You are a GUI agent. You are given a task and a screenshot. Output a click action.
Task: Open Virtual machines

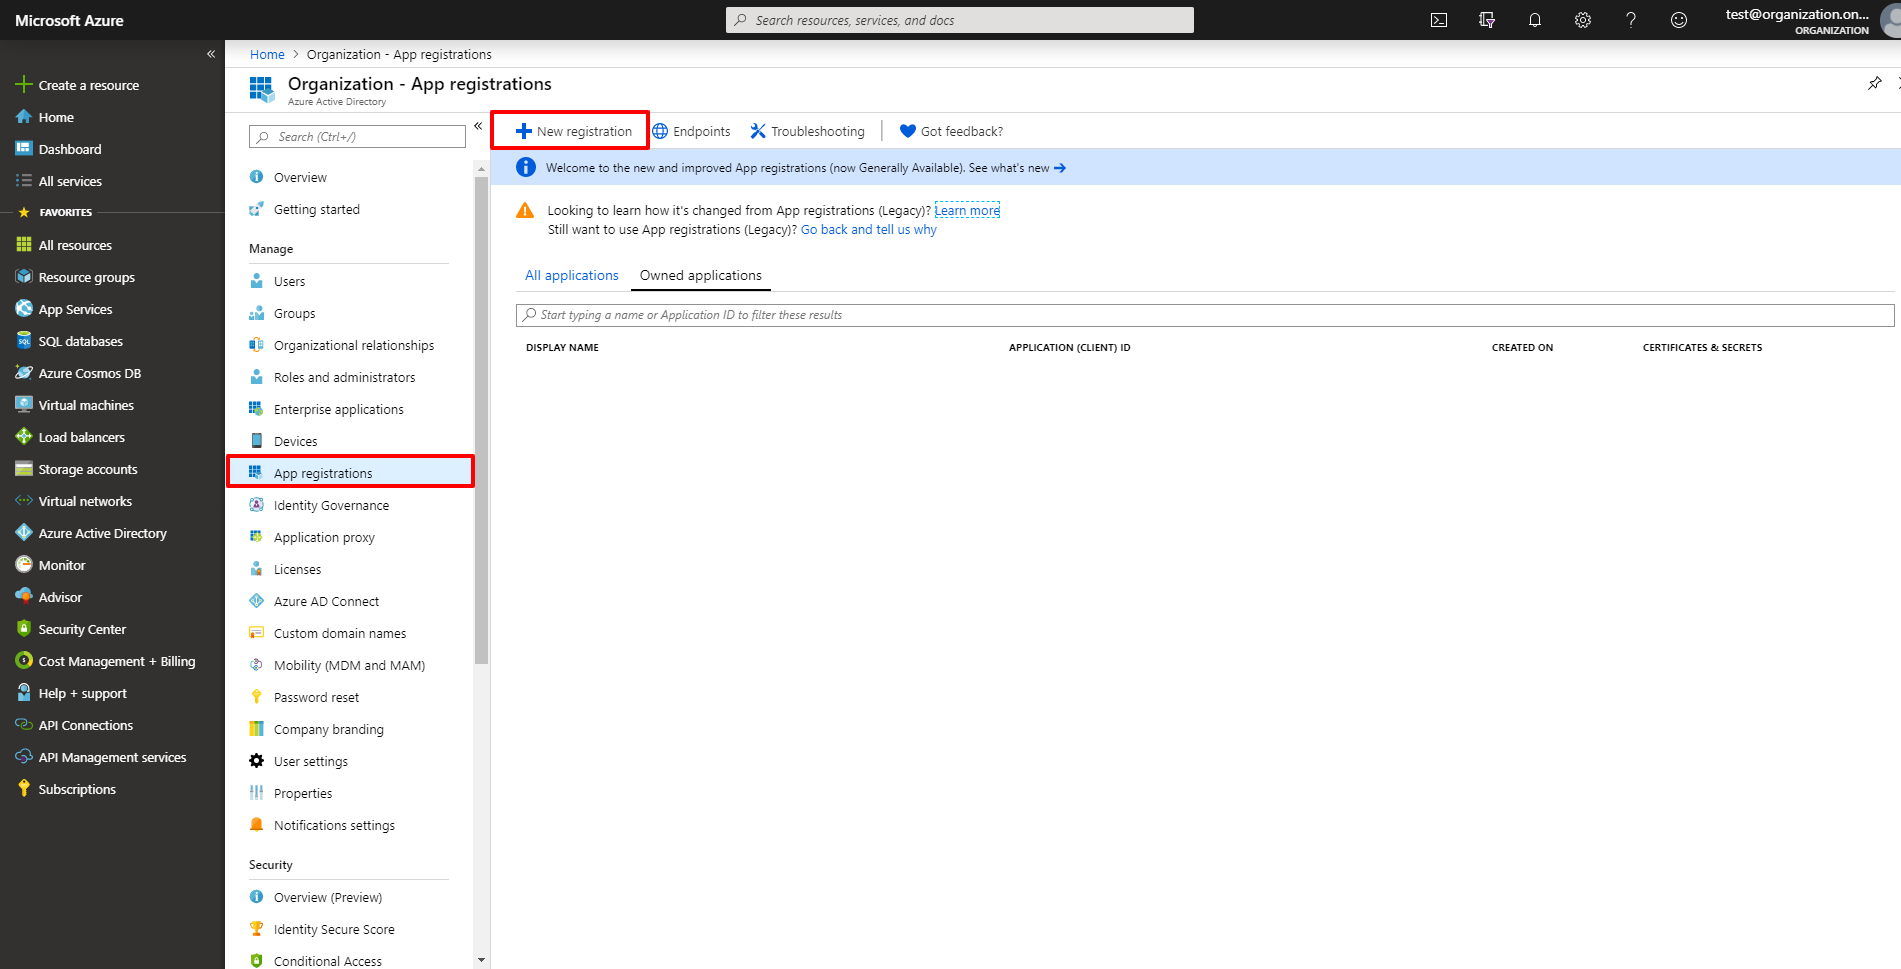click(75, 405)
